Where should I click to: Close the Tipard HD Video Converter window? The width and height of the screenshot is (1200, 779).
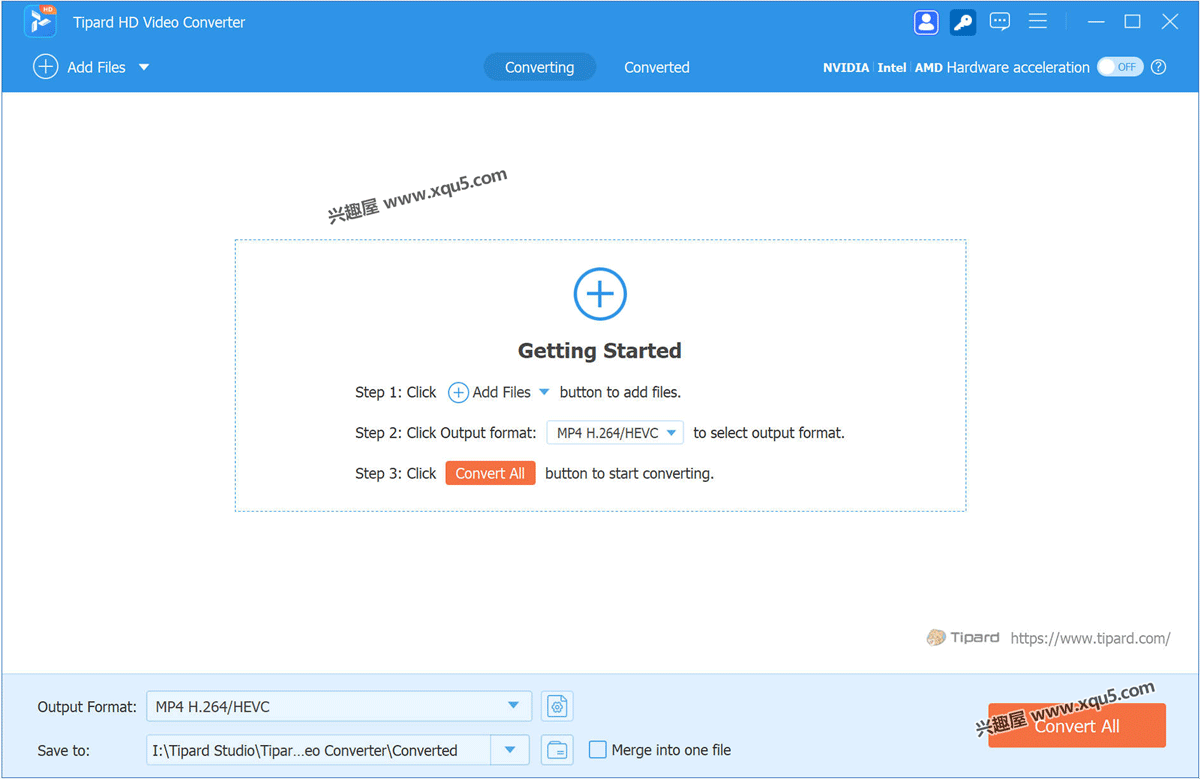point(1169,22)
